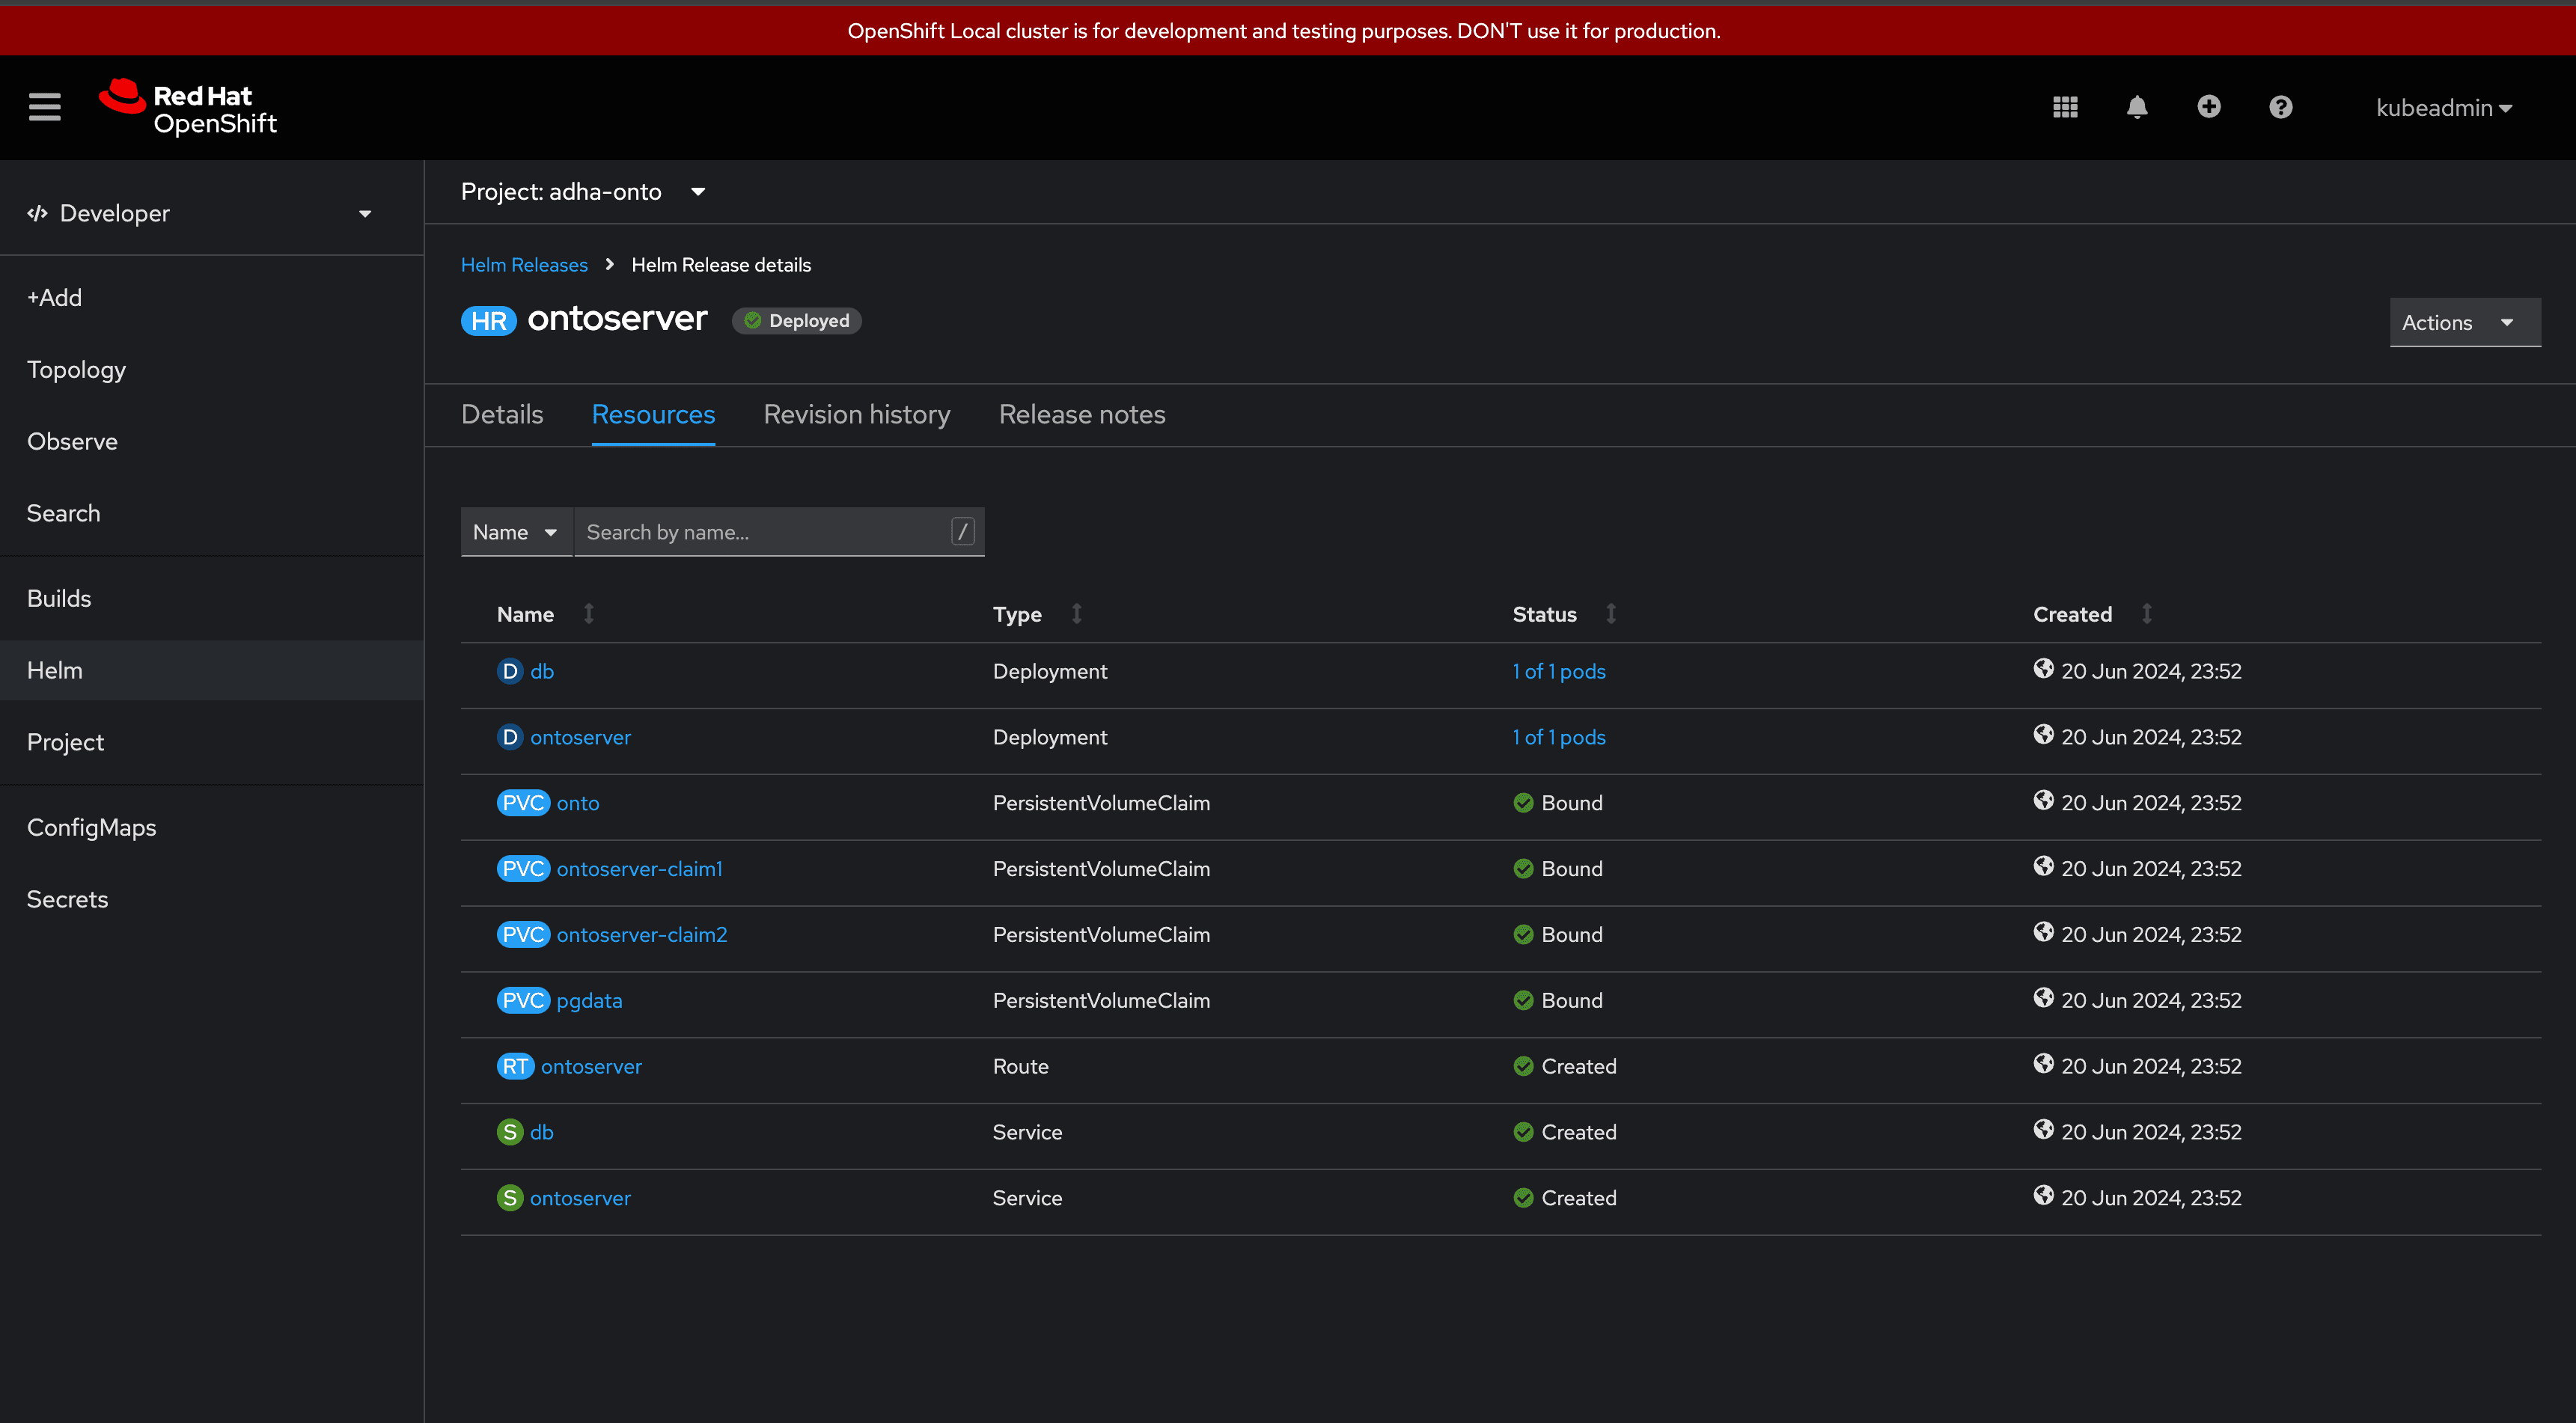Open the Actions dropdown button
The height and width of the screenshot is (1423, 2576).
[2453, 321]
